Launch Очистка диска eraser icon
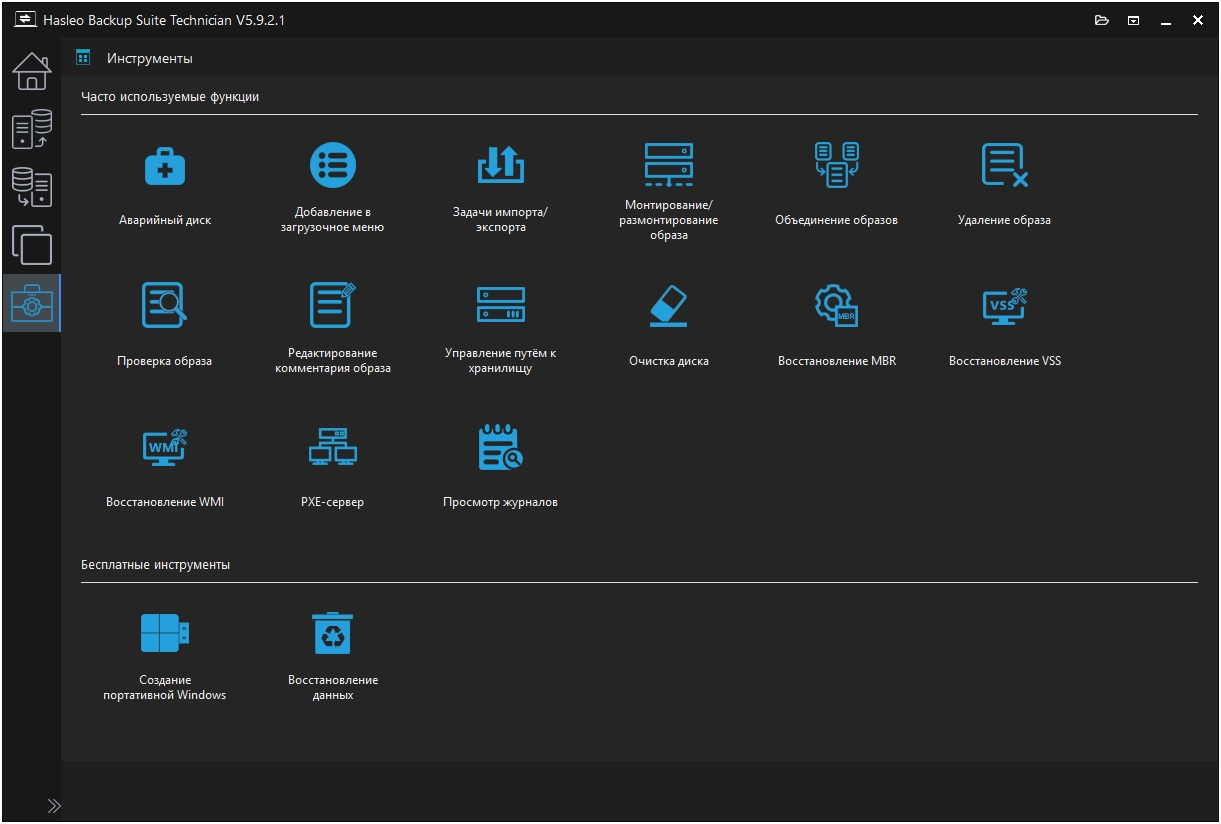Viewport: 1221px width, 824px height. click(x=668, y=305)
